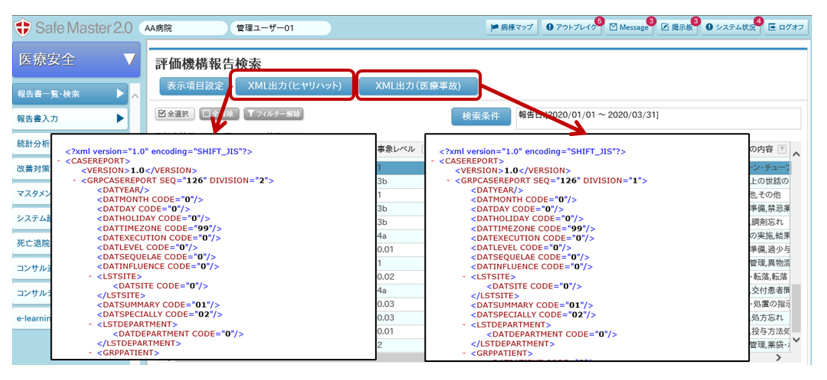Click the 報告日 date range field
Image resolution: width=827 pixels, height=380 pixels.
[x=657, y=117]
